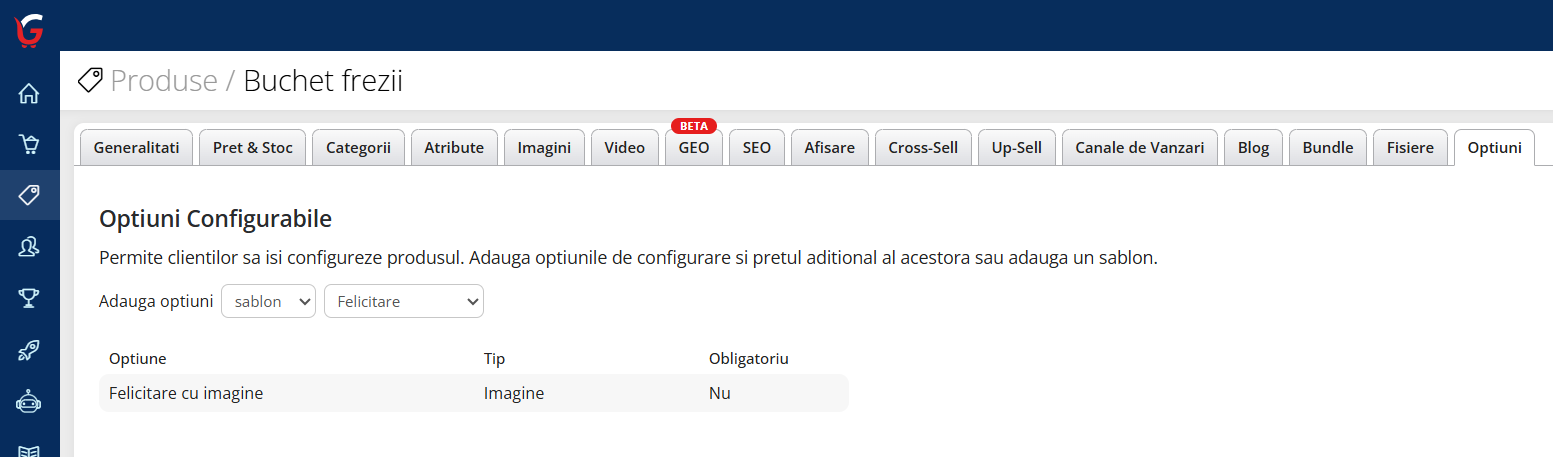Viewport: 1553px width, 457px height.
Task: Open the Video tab
Action: (625, 147)
